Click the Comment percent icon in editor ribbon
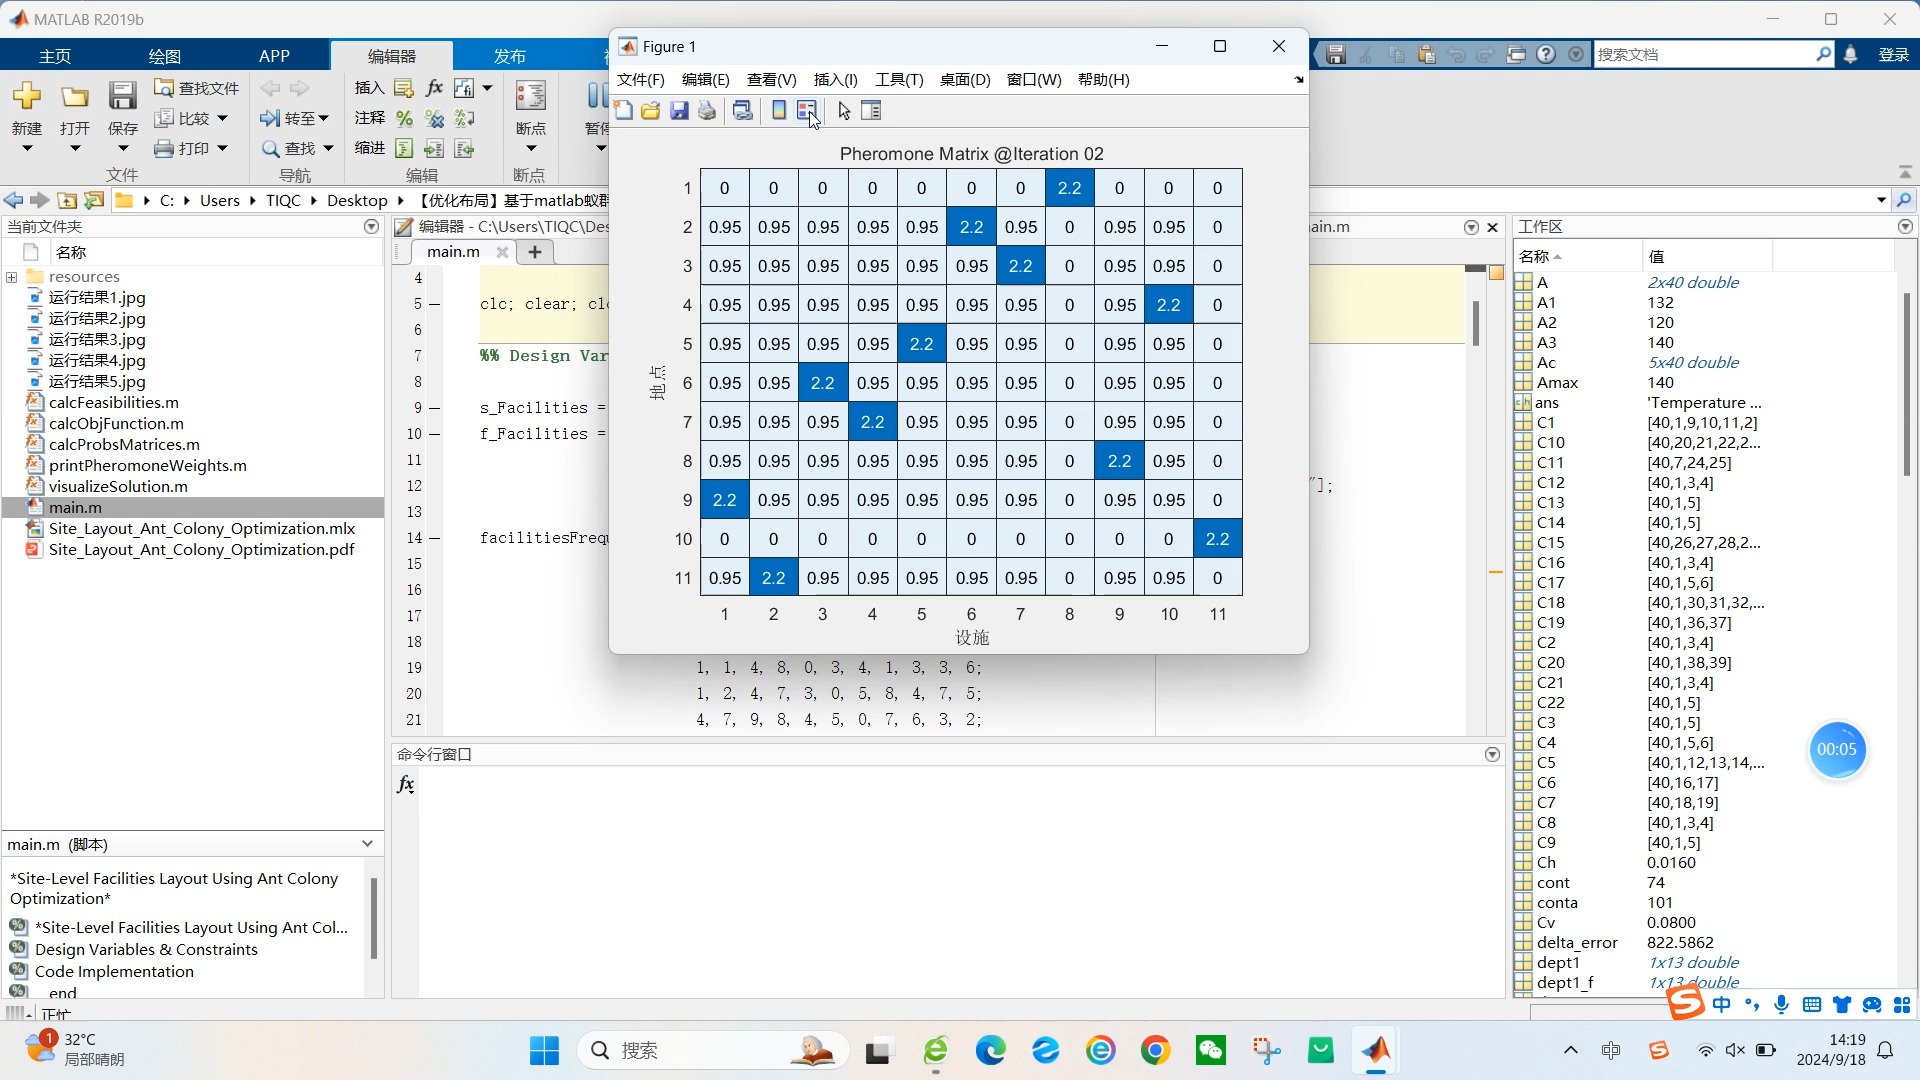1920x1080 pixels. point(404,118)
